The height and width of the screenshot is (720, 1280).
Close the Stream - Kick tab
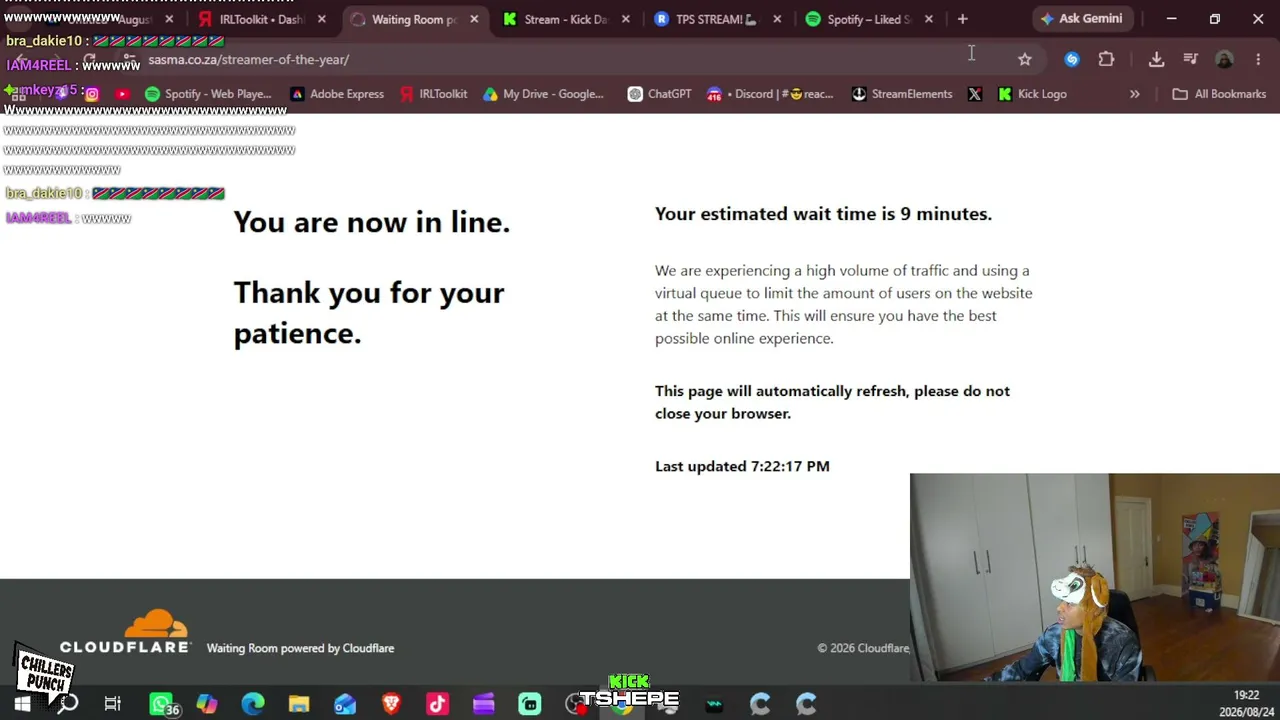[x=626, y=19]
